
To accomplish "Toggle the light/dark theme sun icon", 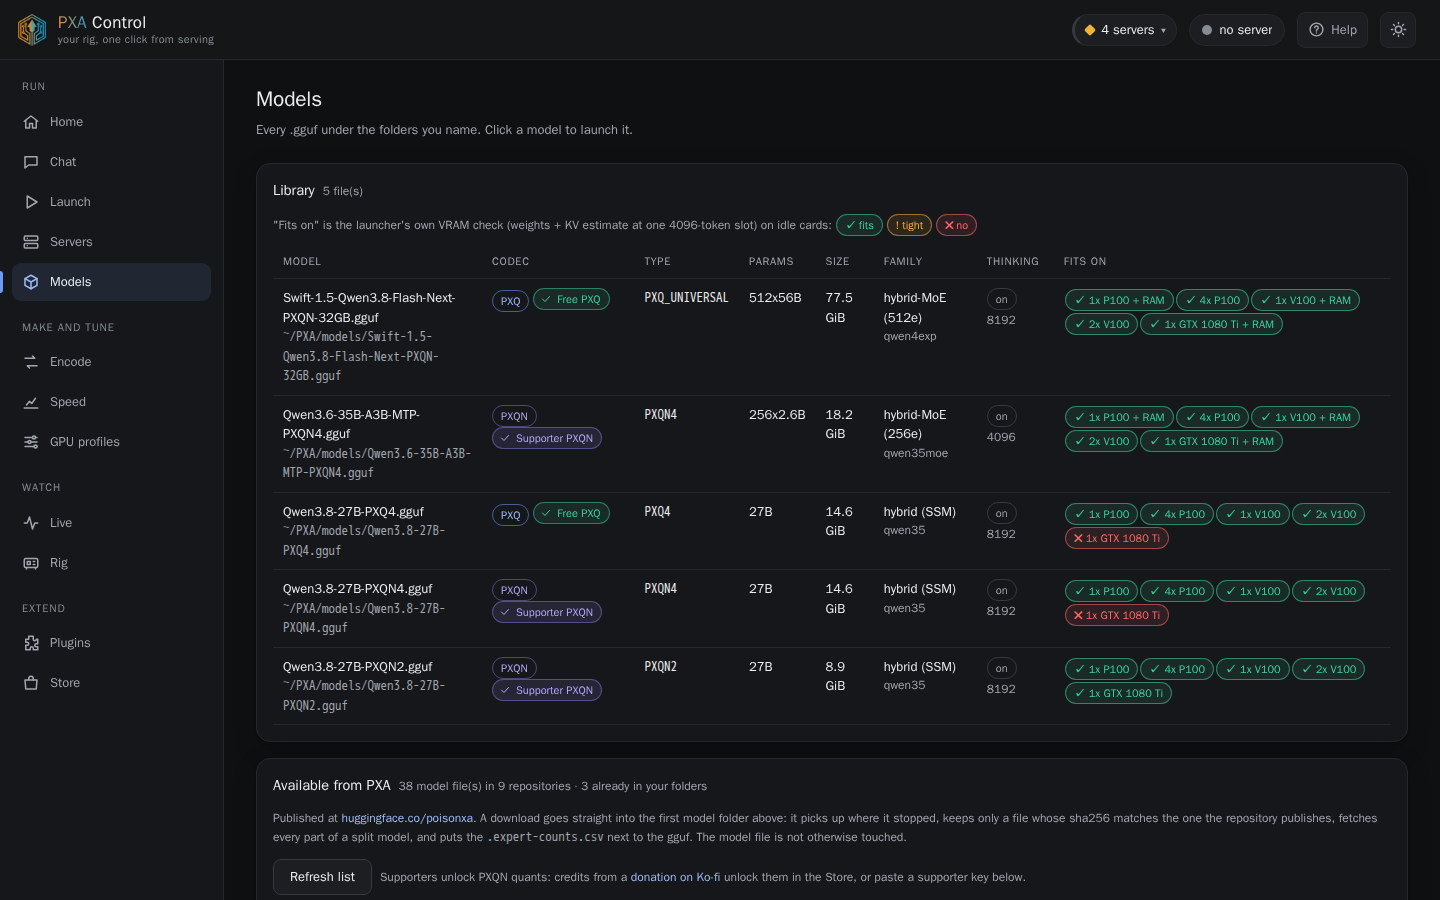I will 1398,30.
